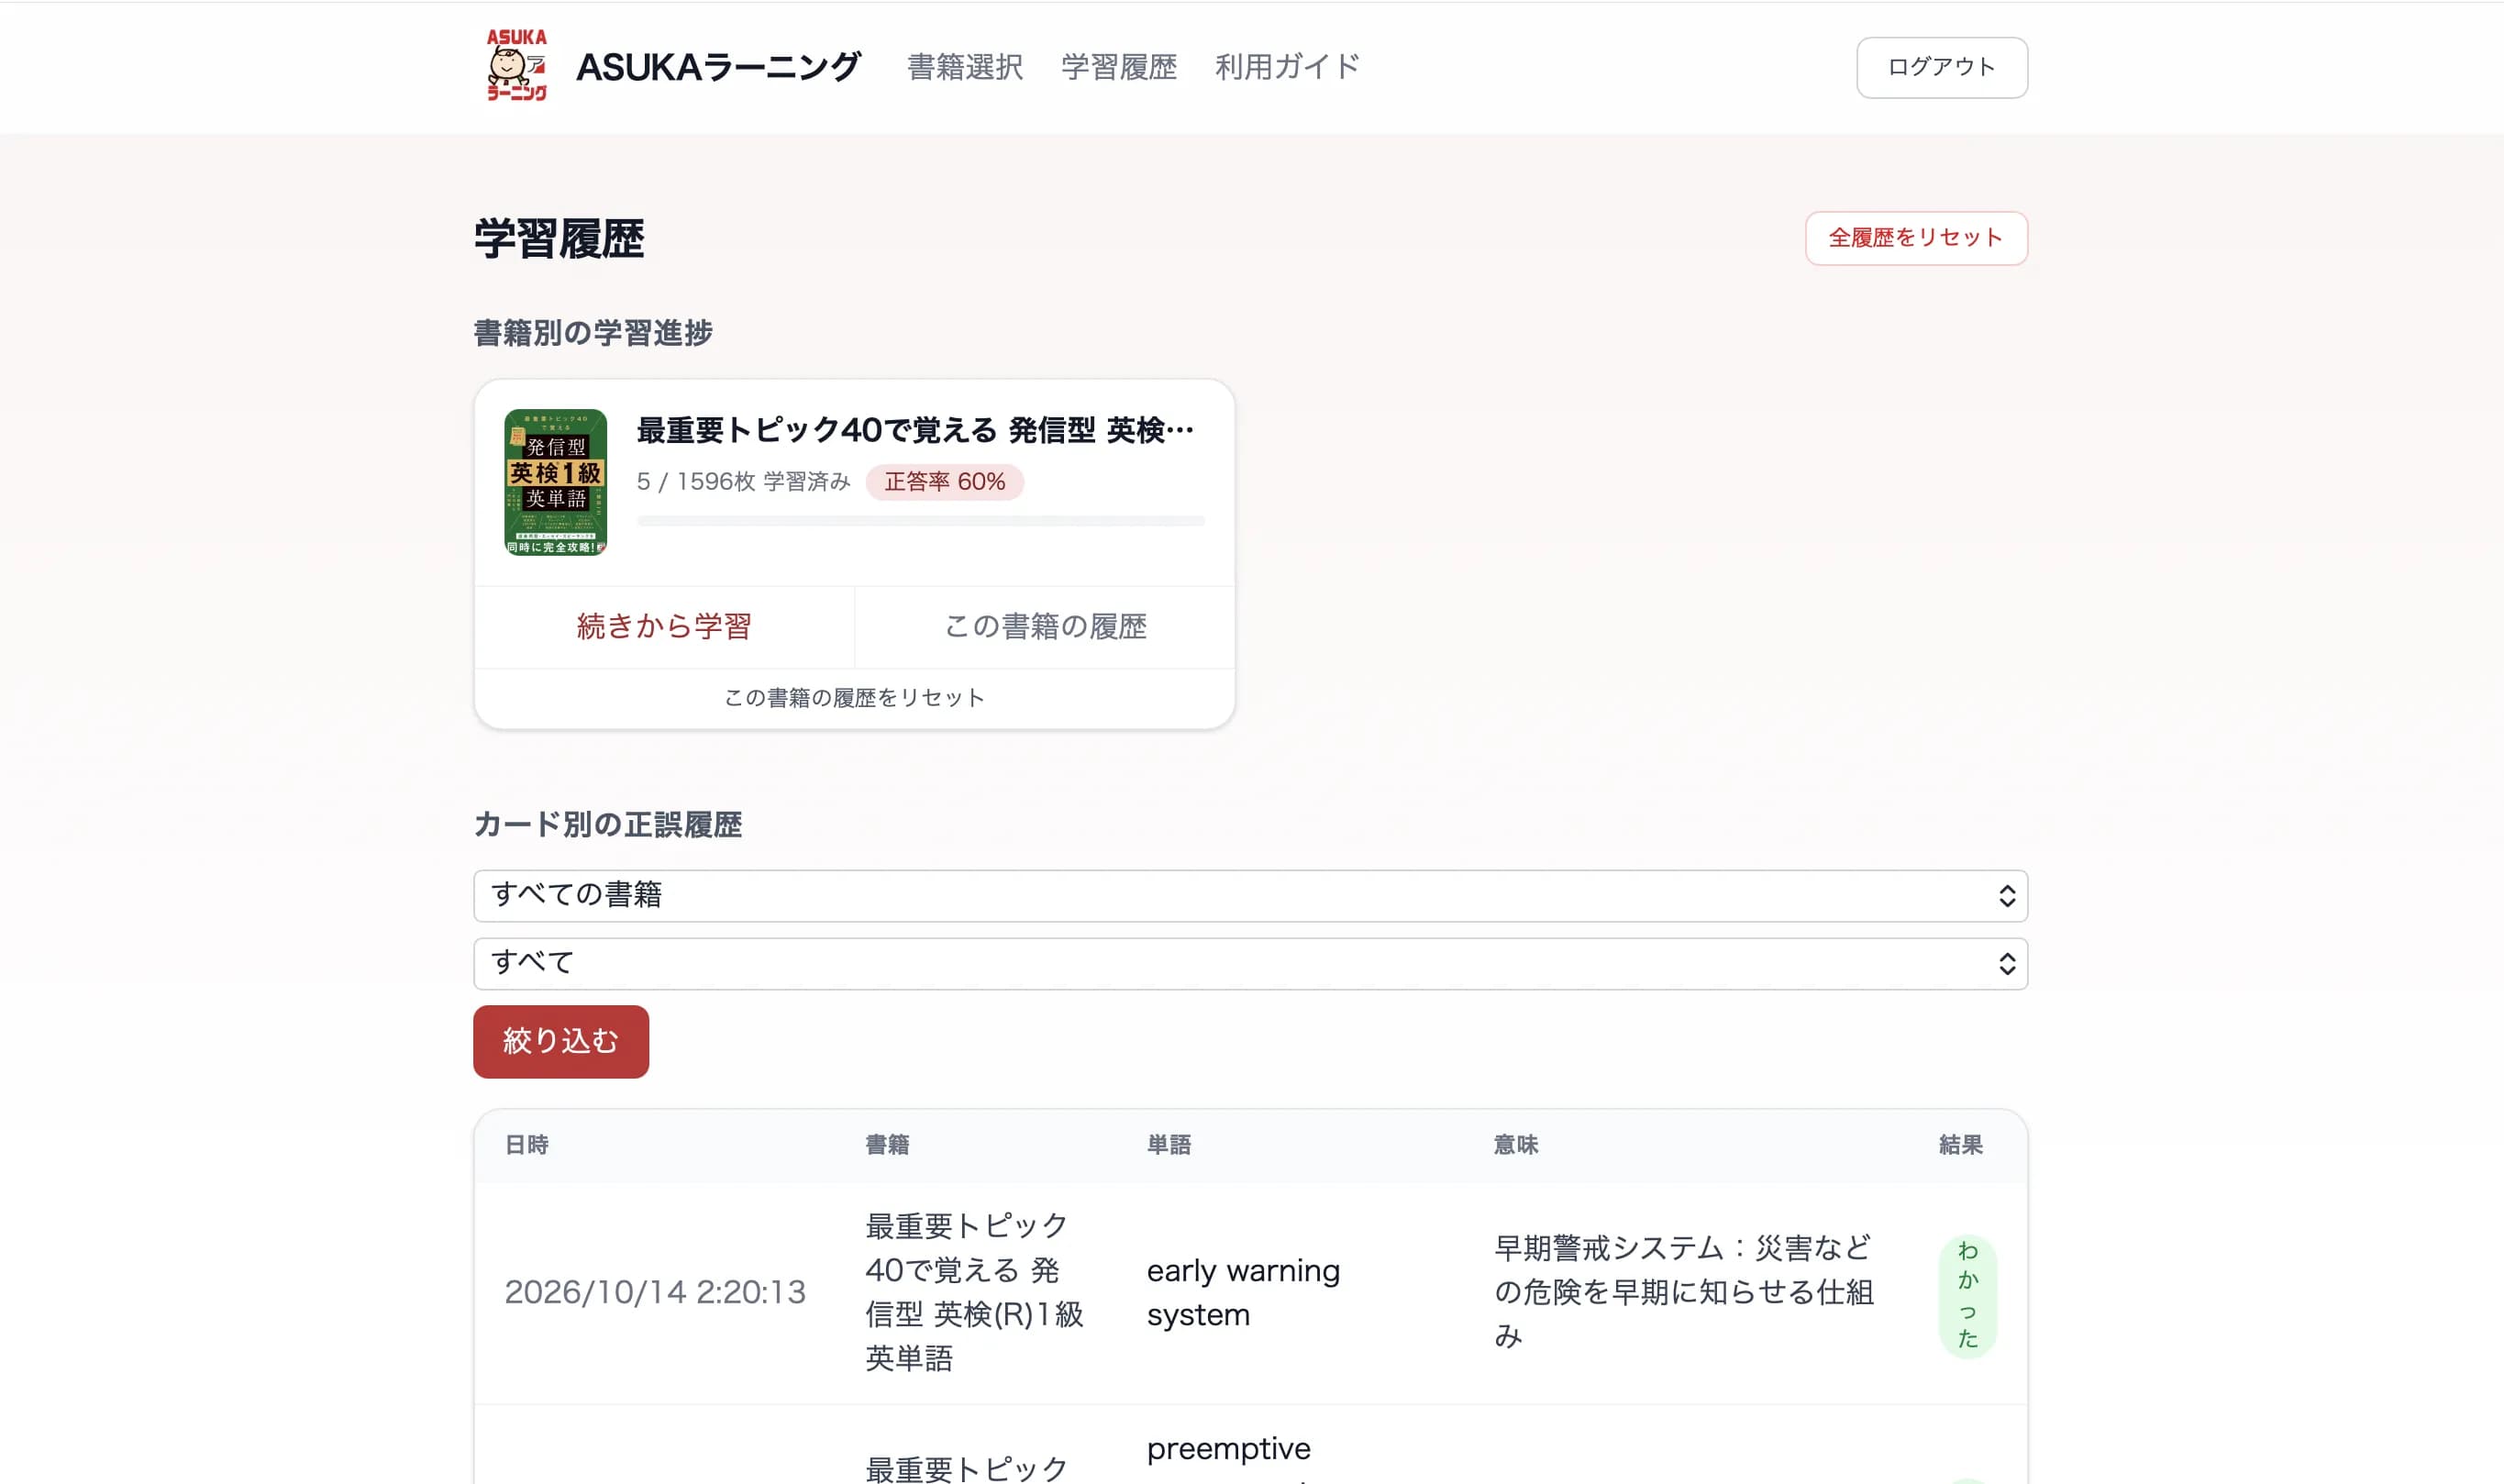The height and width of the screenshot is (1484, 2504).
Task: Click the 結果 column header
Action: [1960, 1144]
